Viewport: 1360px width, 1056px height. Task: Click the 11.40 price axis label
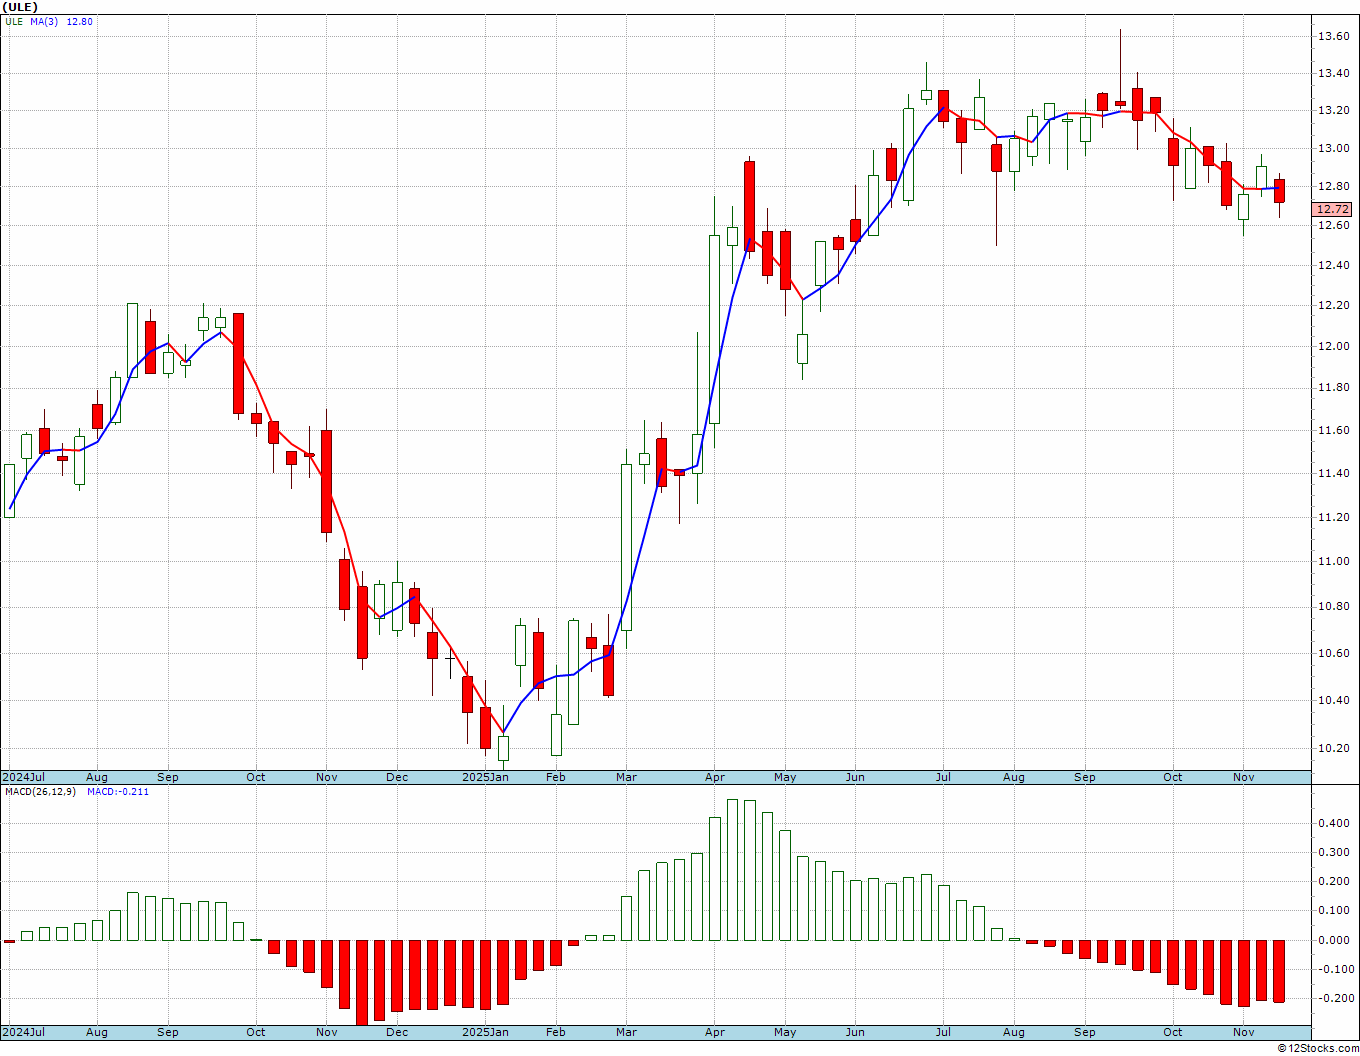pyautogui.click(x=1334, y=473)
